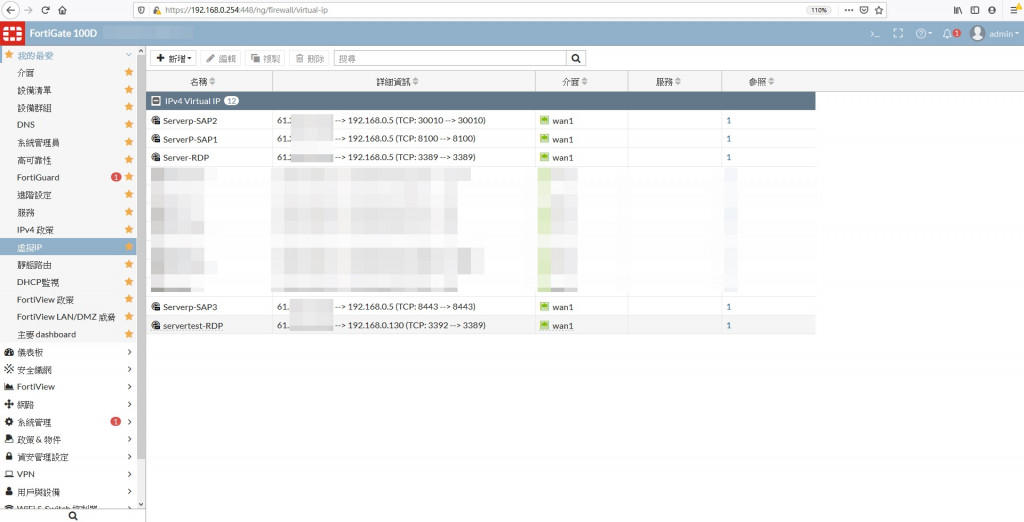Image resolution: width=1024 pixels, height=522 pixels.
Task: Expand the 網路 network menu section
Action: coord(69,404)
